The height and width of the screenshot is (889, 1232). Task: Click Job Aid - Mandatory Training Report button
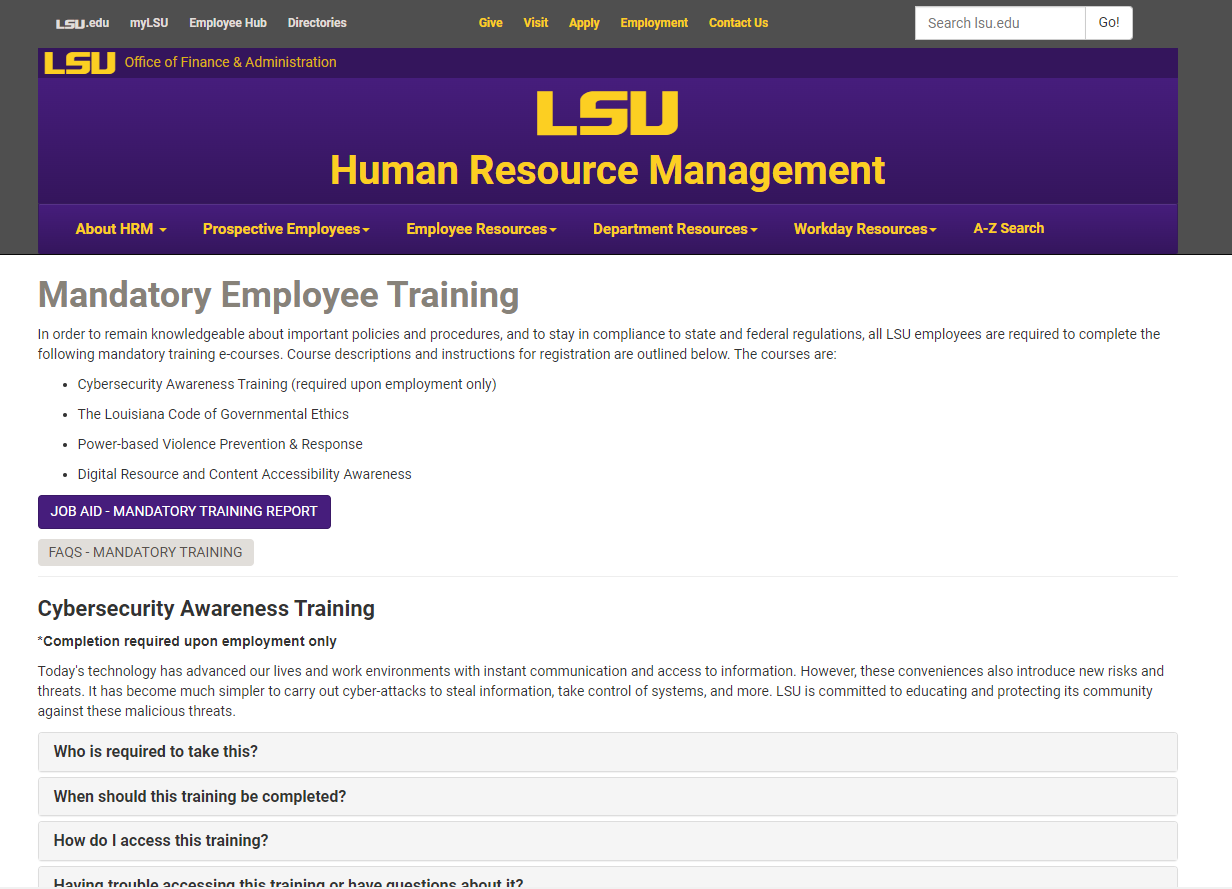(x=184, y=511)
